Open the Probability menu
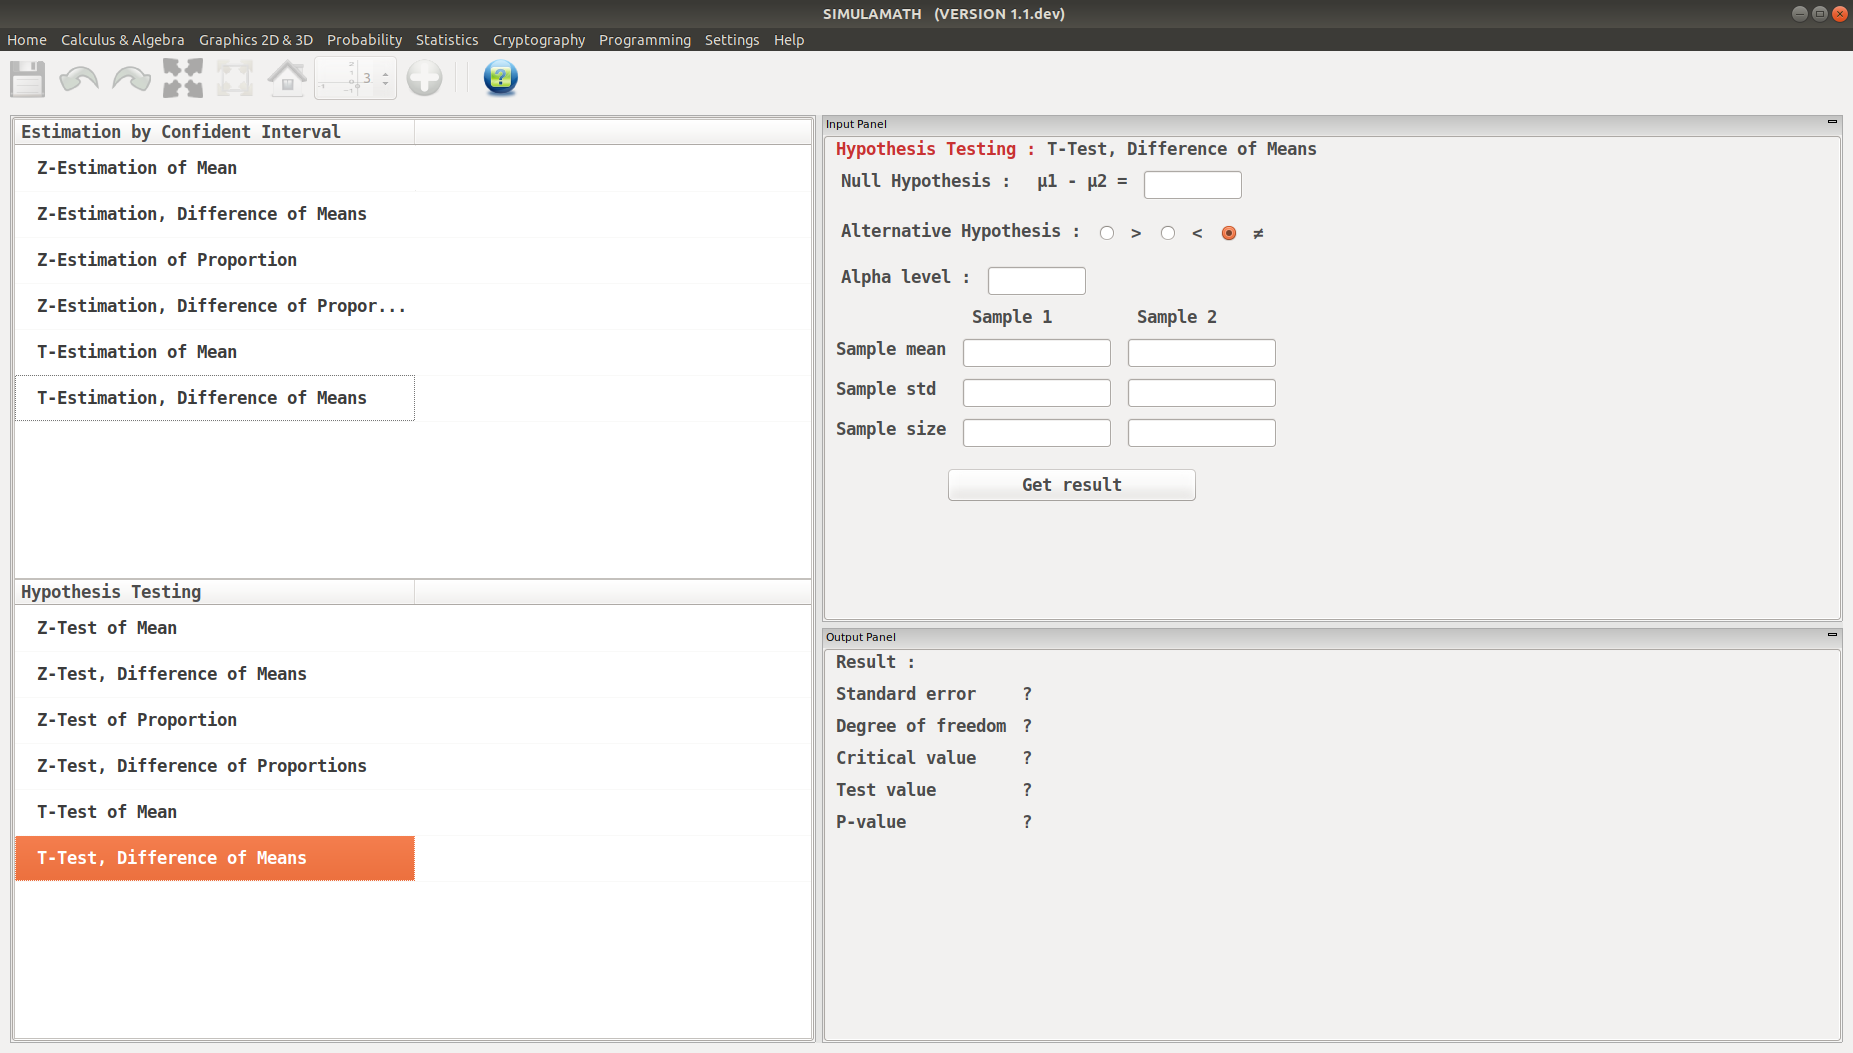The width and height of the screenshot is (1853, 1053). point(364,40)
